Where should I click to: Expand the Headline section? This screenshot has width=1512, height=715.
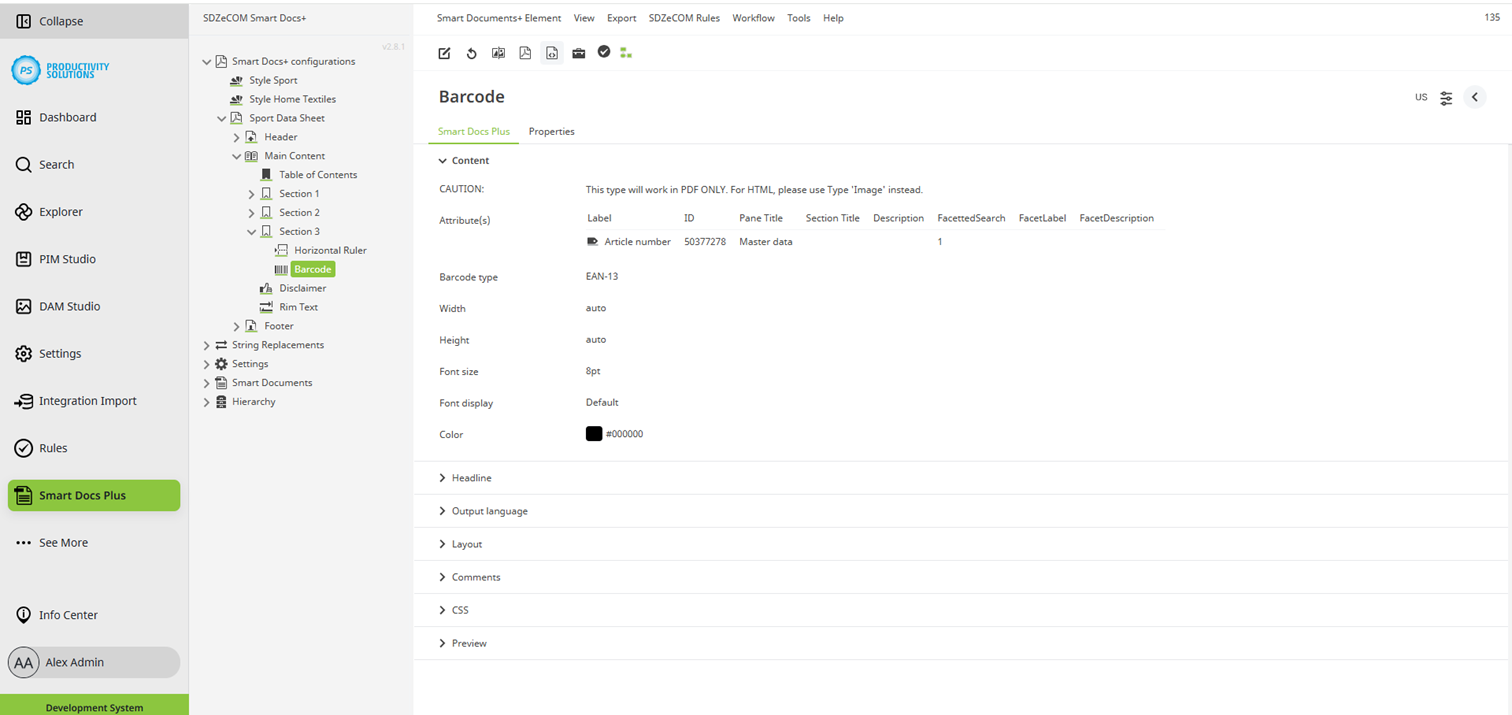[x=465, y=478]
